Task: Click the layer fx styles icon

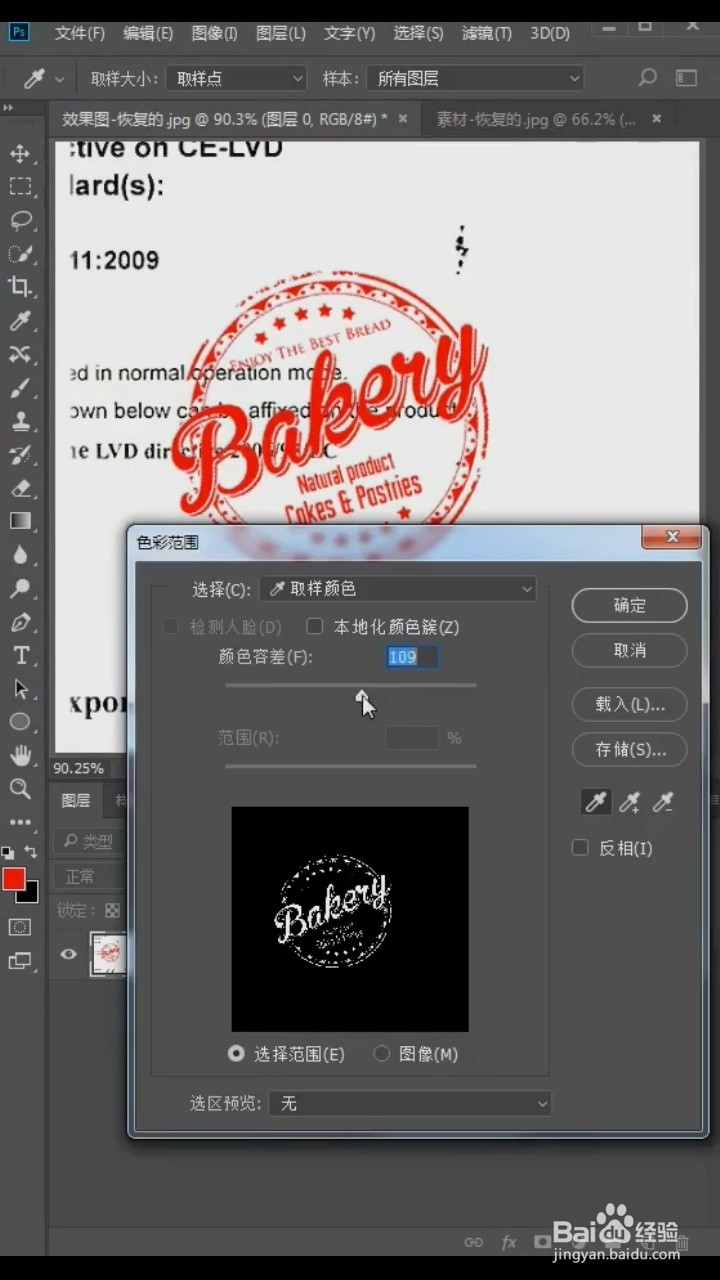Action: click(509, 1242)
